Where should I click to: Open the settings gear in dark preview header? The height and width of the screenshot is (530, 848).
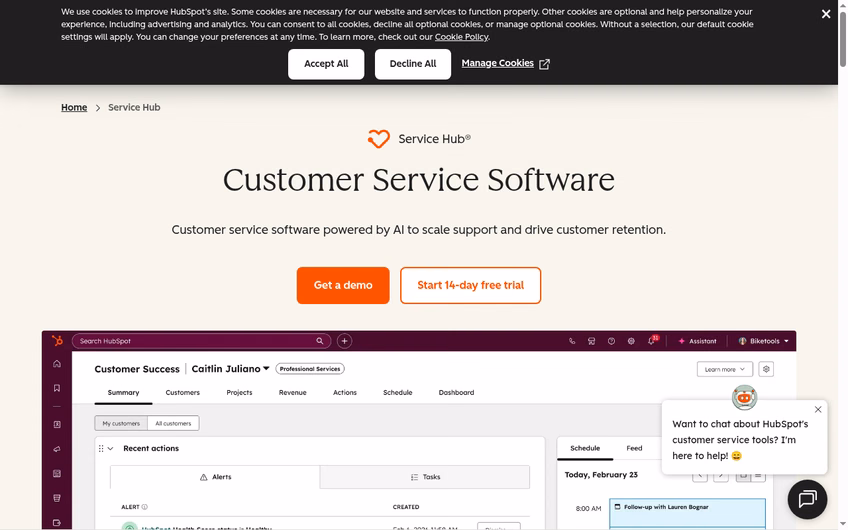click(x=631, y=341)
